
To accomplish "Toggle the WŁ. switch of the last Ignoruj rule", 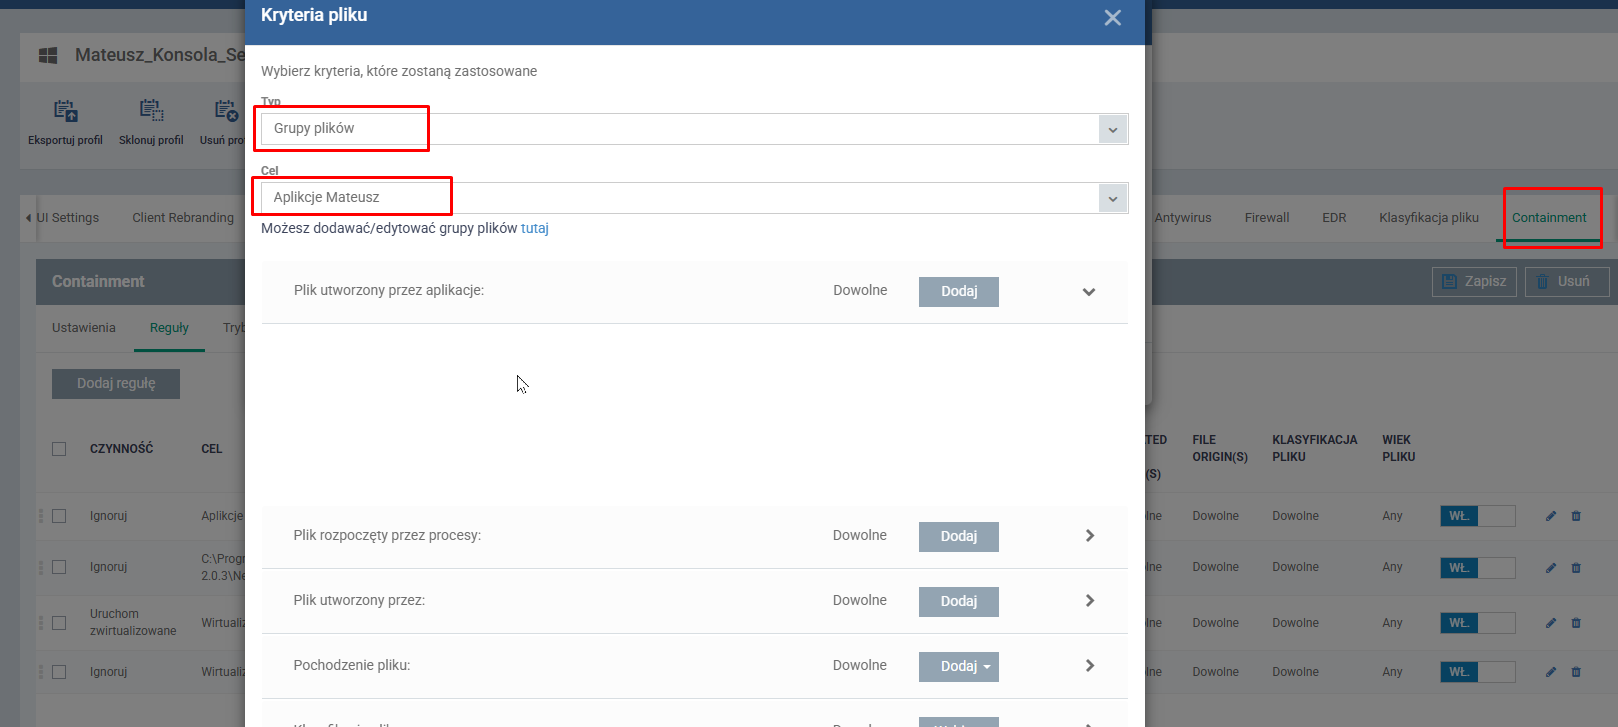I will tap(1478, 672).
